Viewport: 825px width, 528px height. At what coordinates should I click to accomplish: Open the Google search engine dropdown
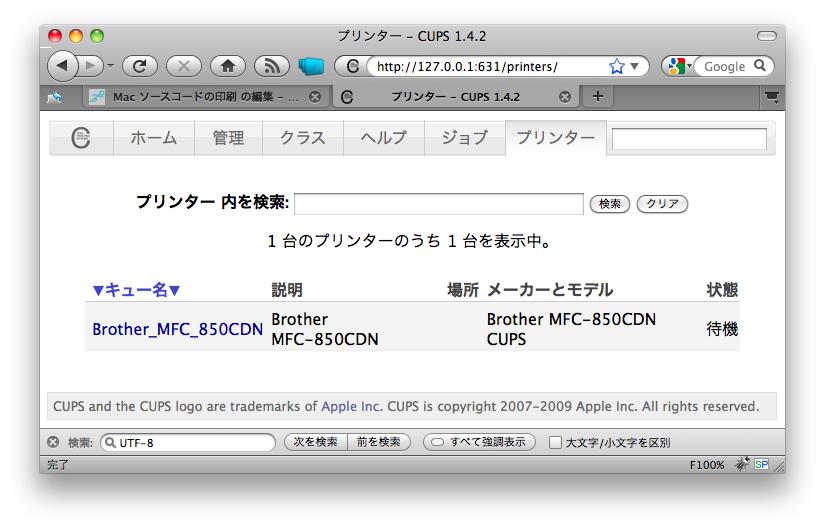point(680,66)
